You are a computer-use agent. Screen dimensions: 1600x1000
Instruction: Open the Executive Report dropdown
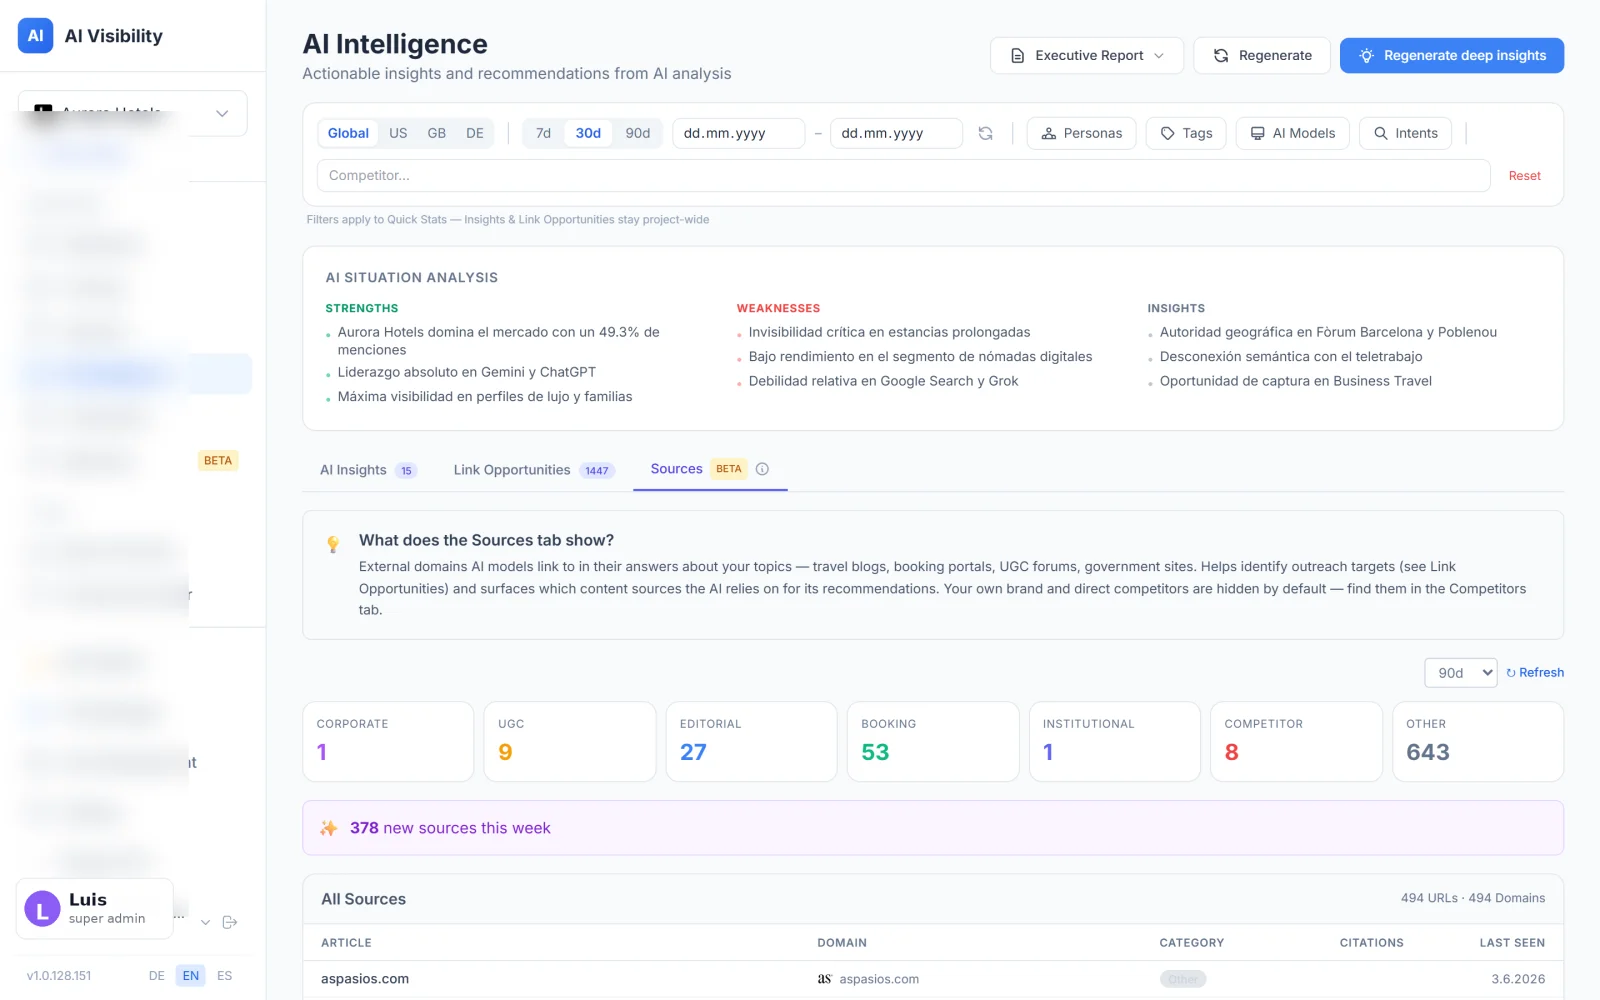(x=1086, y=55)
